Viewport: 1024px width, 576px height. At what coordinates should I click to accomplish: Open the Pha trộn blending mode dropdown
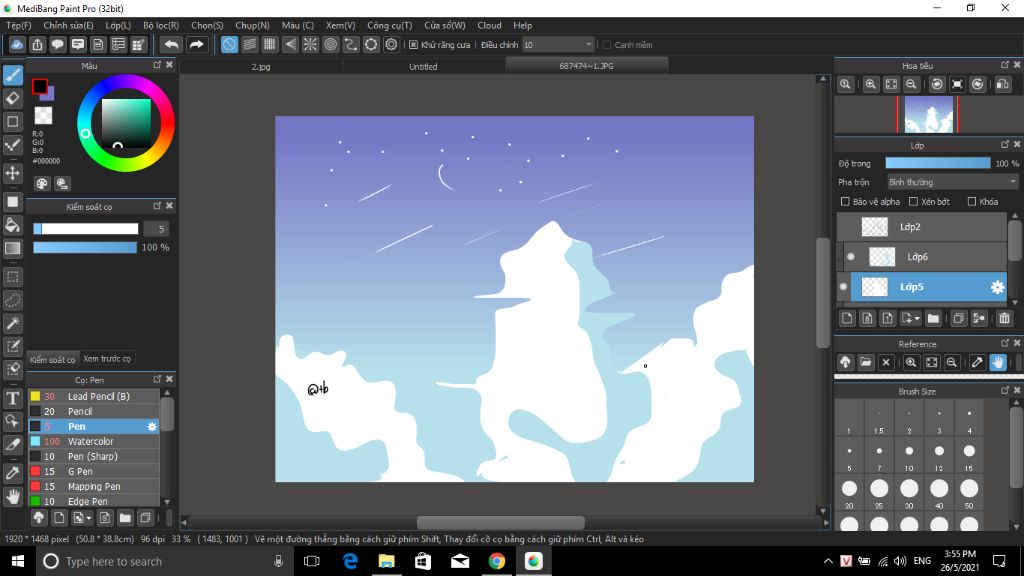click(952, 182)
